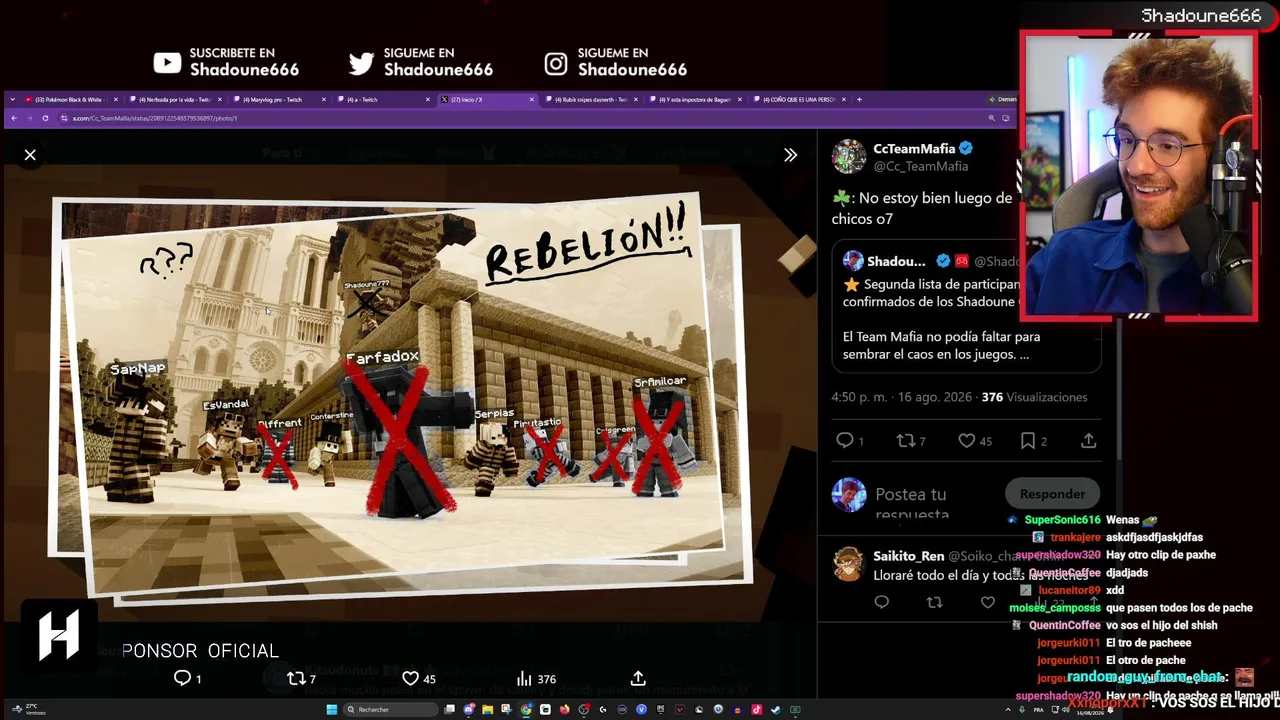The image size is (1280, 720).
Task: Click the repost icon below the photo
Action: click(x=295, y=678)
